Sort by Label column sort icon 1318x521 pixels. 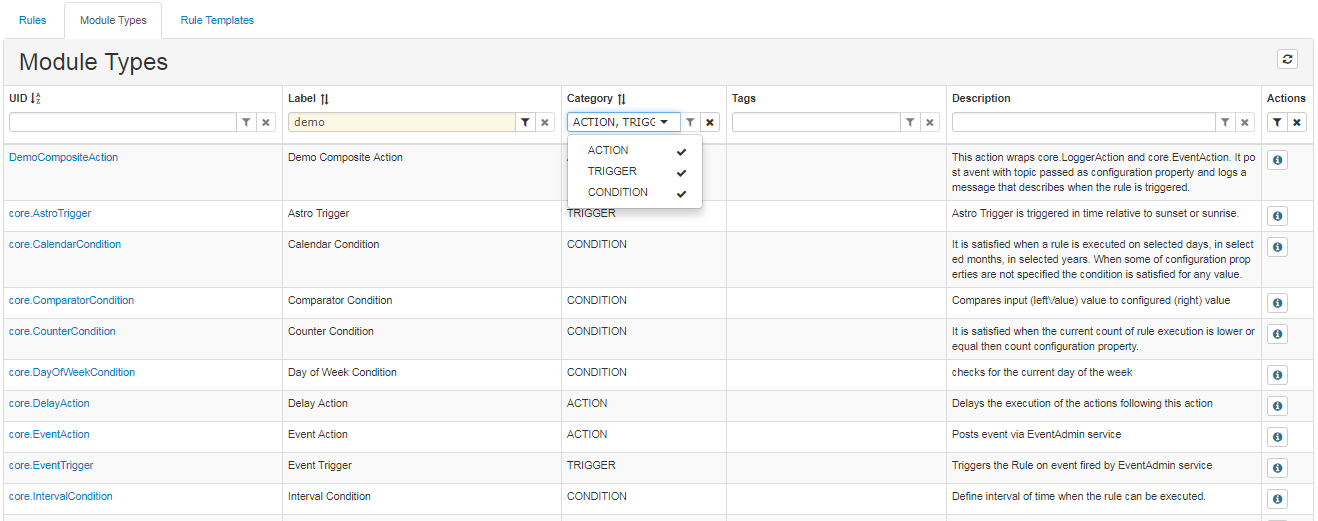click(x=324, y=99)
